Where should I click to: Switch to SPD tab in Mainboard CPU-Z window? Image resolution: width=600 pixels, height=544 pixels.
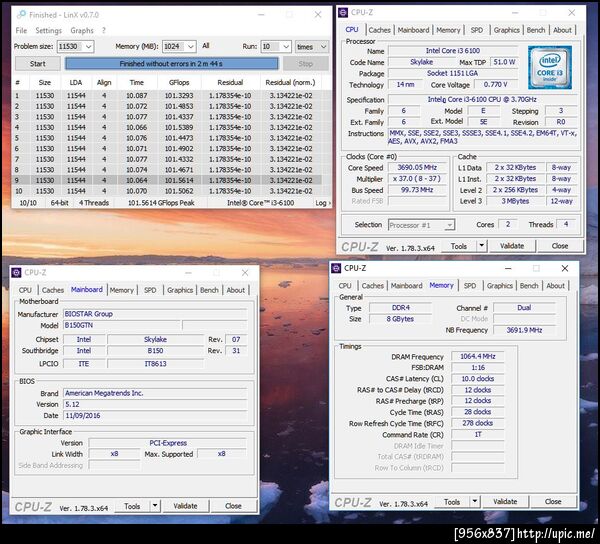[150, 290]
